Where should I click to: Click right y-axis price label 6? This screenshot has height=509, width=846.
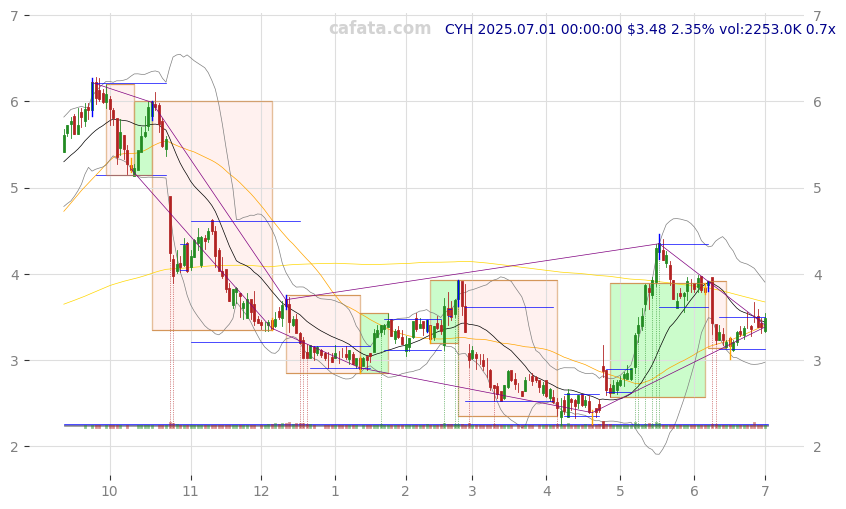pyautogui.click(x=817, y=101)
